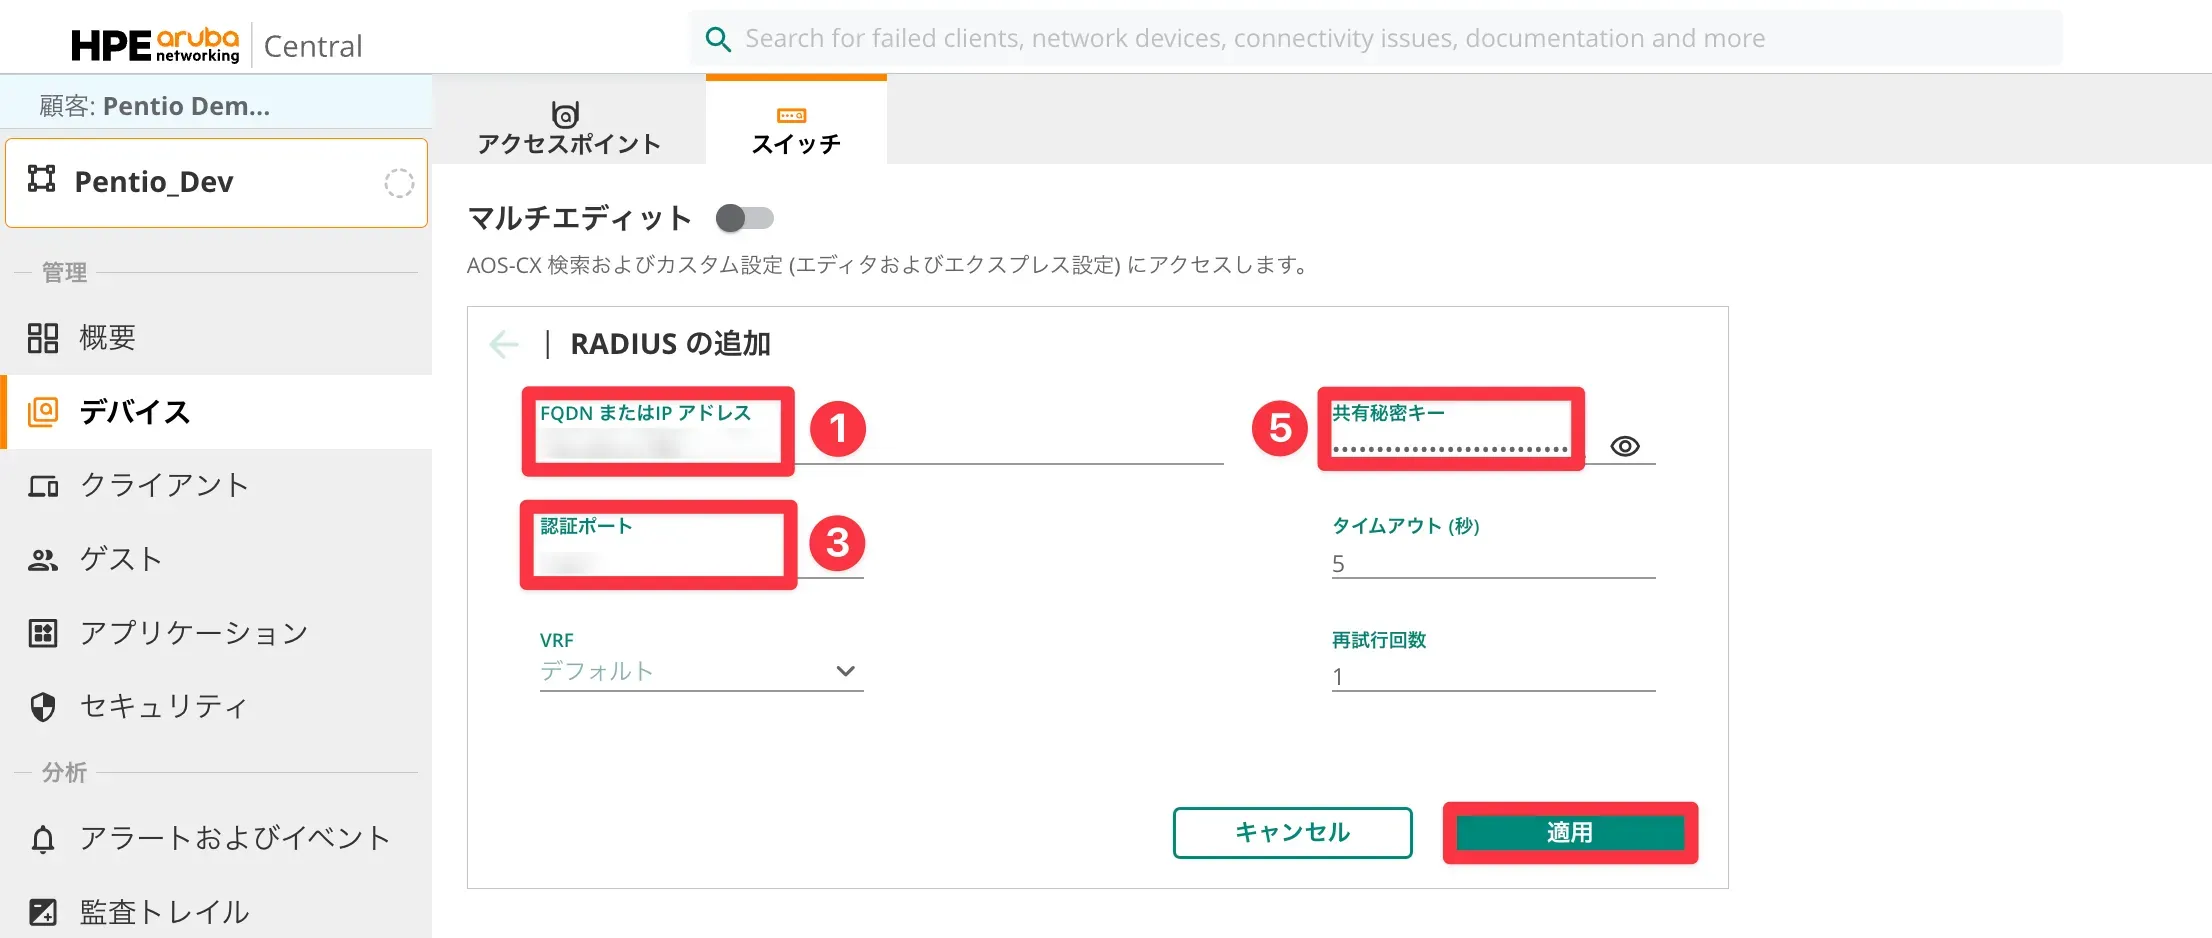Image resolution: width=2212 pixels, height=938 pixels.
Task: Show the shared secret key with eye icon
Action: click(x=1625, y=446)
